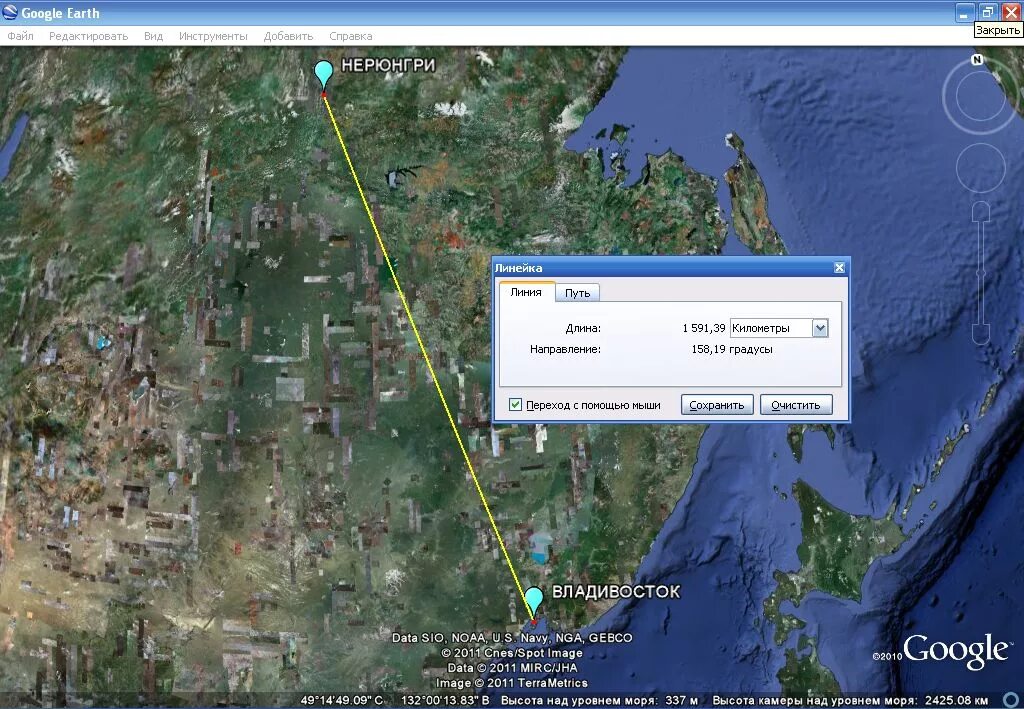Viewport: 1024px width, 709px height.
Task: Open the Инструменты menu
Action: 213,36
